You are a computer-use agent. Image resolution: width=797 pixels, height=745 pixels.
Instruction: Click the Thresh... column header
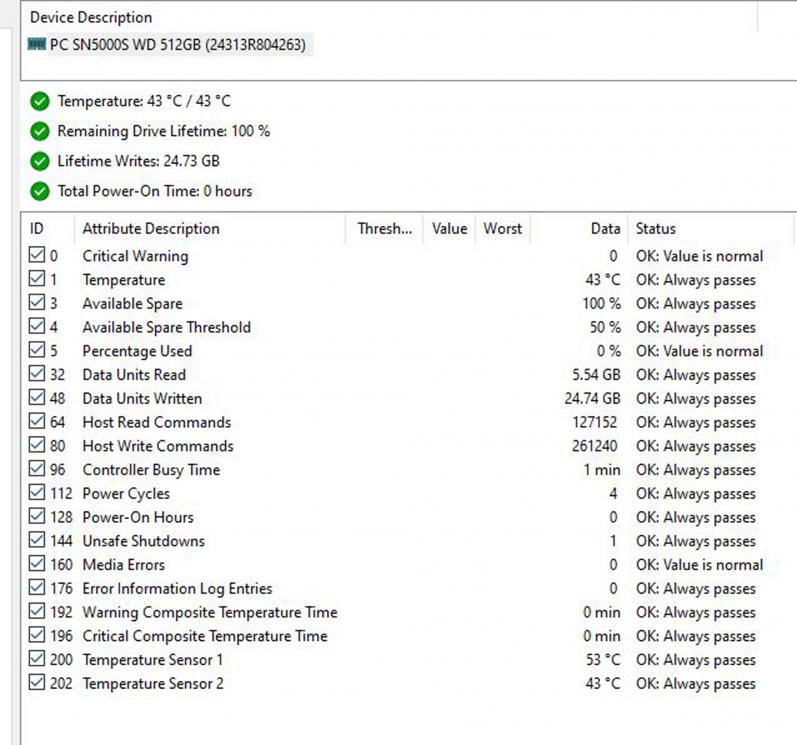point(385,229)
